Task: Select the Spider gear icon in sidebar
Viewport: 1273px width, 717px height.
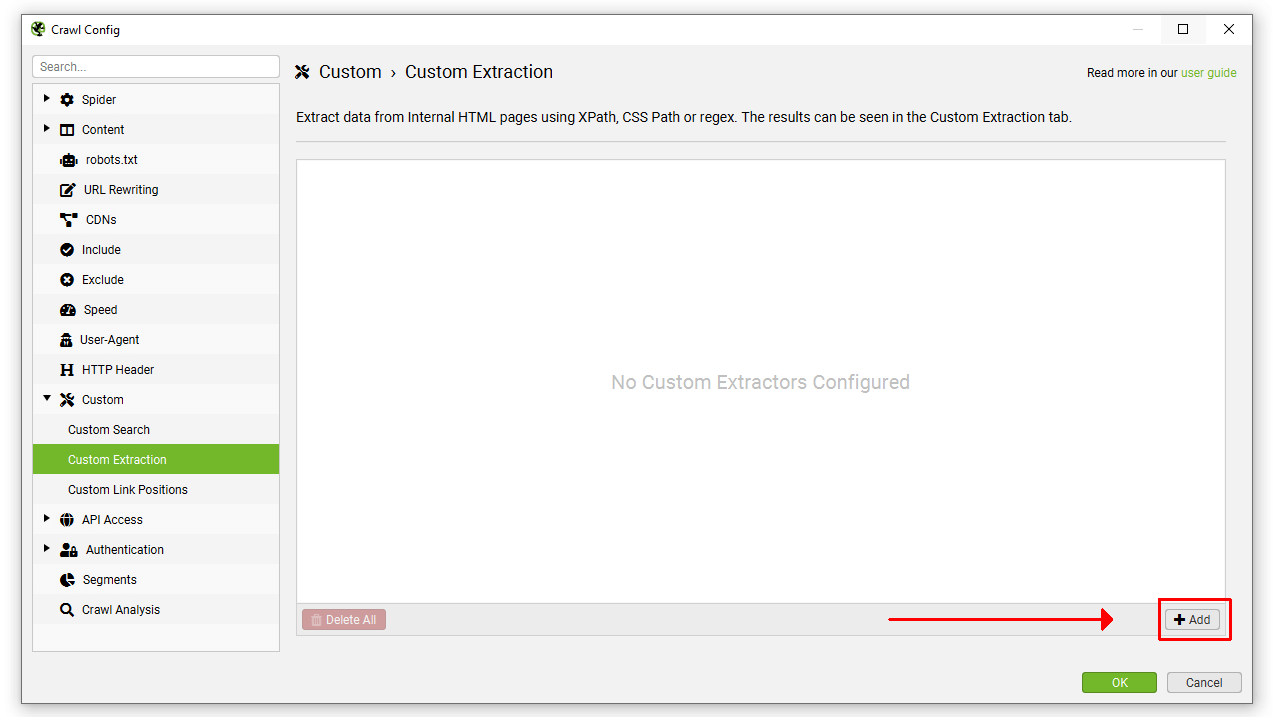Action: 67,99
